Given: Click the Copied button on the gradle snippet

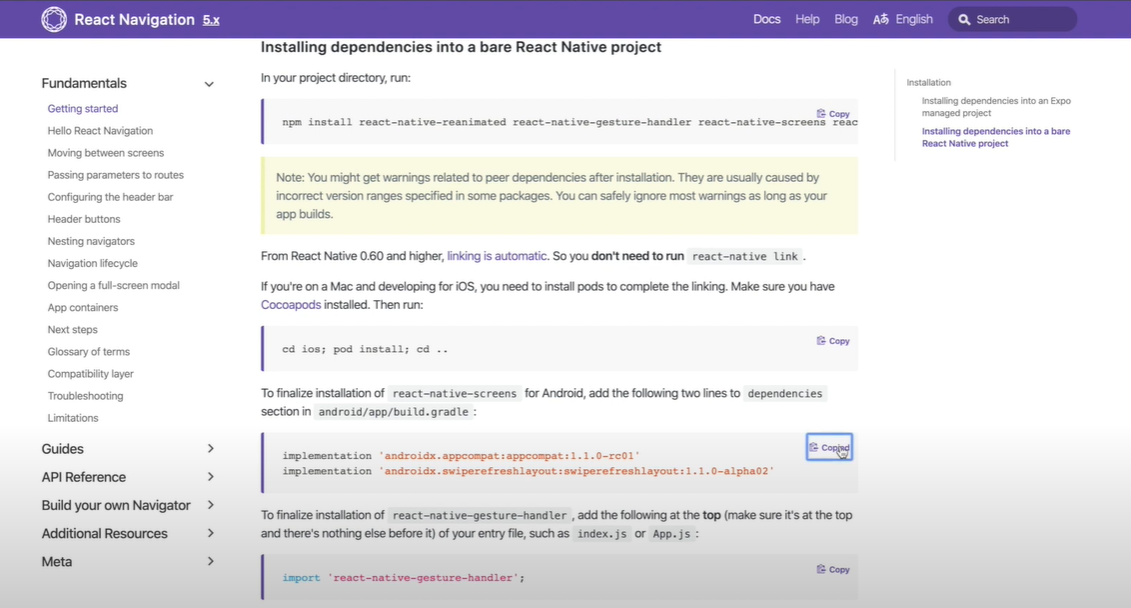Looking at the screenshot, I should [x=829, y=447].
